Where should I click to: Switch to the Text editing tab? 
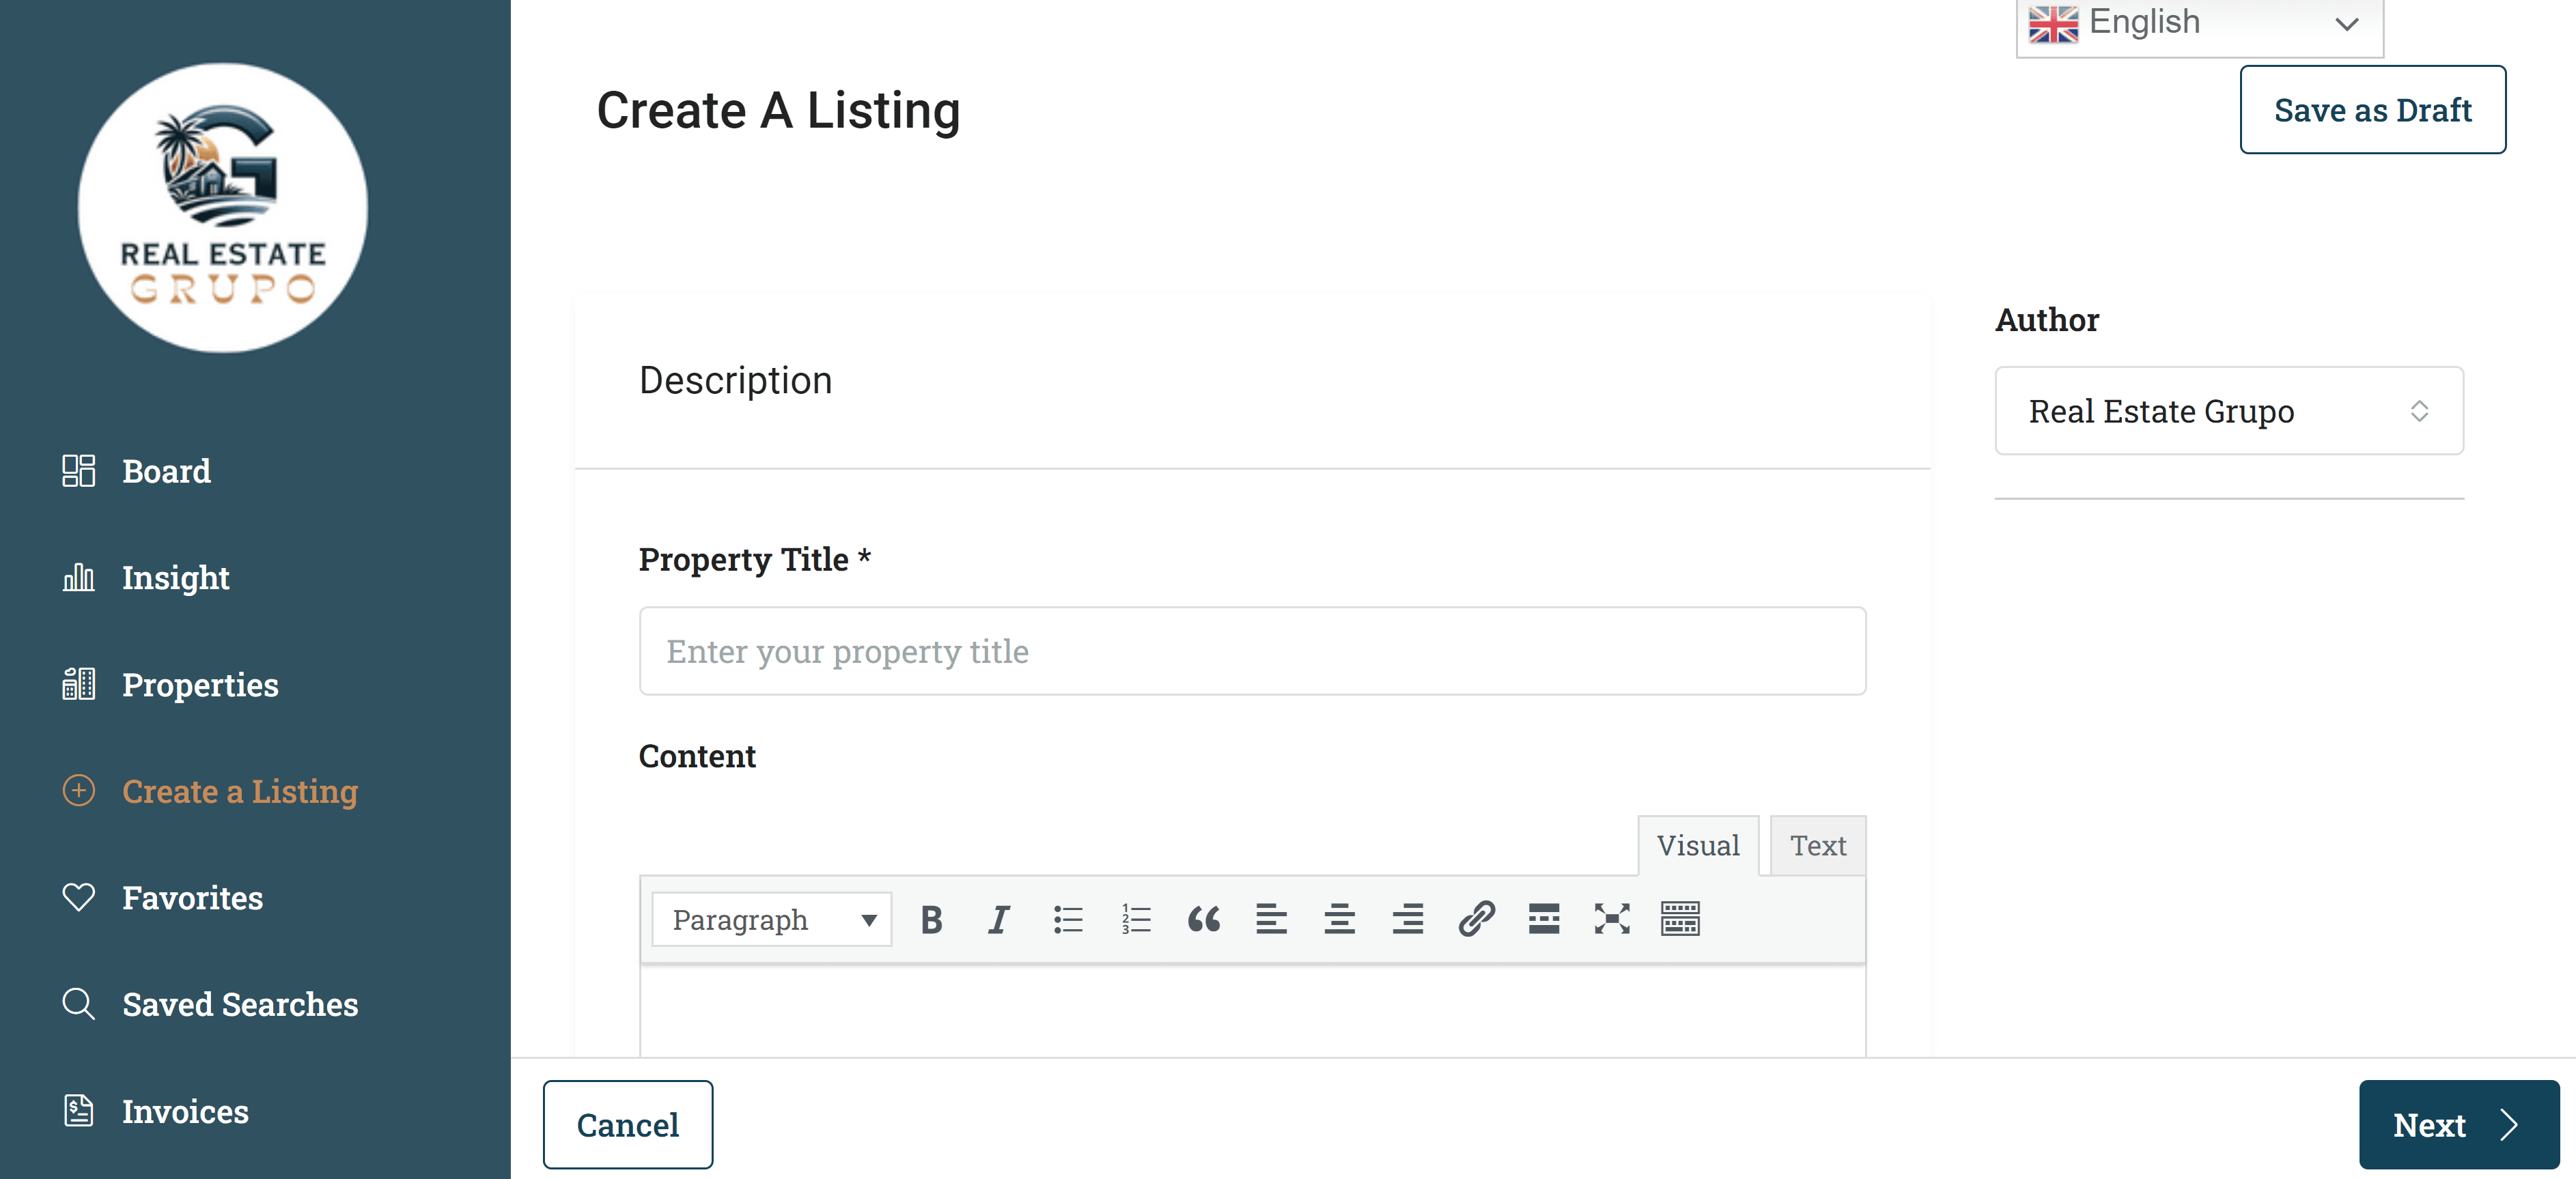[x=1817, y=845]
